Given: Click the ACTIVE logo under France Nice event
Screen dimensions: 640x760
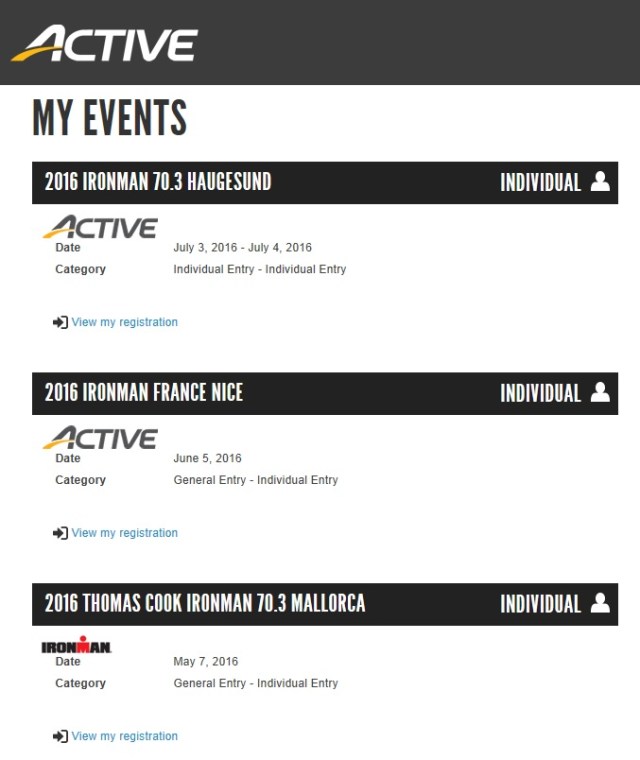Looking at the screenshot, I should coord(100,438).
